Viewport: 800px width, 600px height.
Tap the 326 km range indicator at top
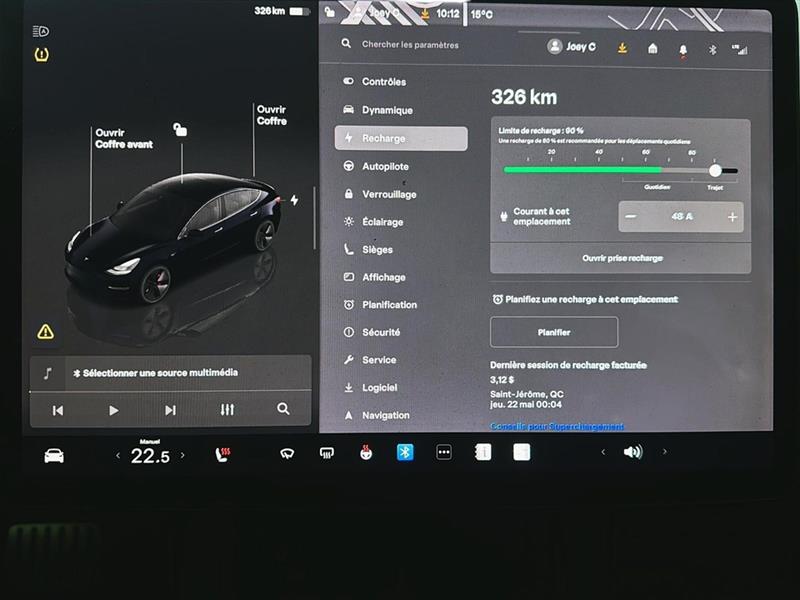coord(270,11)
